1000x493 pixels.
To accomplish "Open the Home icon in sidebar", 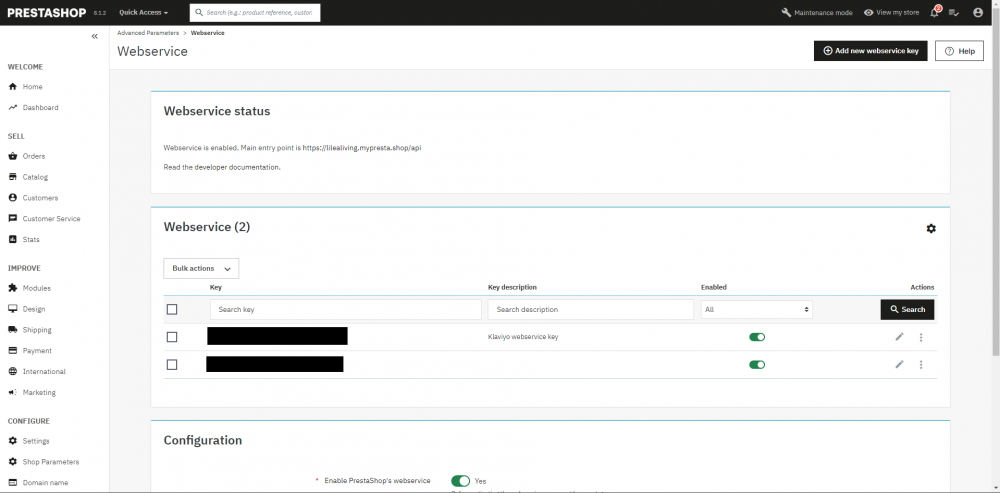I will click(12, 87).
